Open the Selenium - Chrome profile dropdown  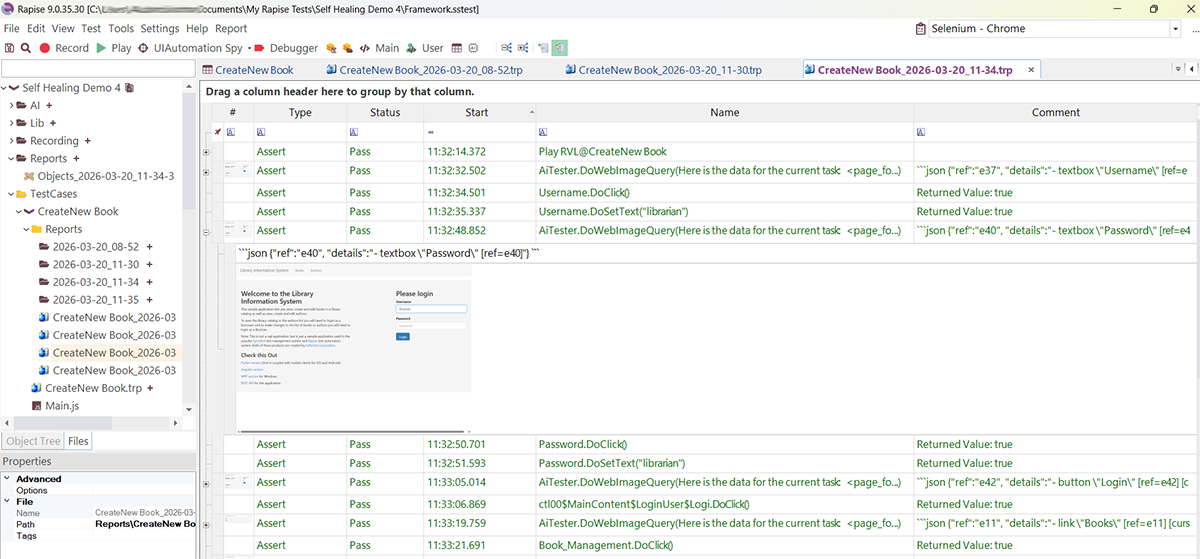coord(1176,29)
